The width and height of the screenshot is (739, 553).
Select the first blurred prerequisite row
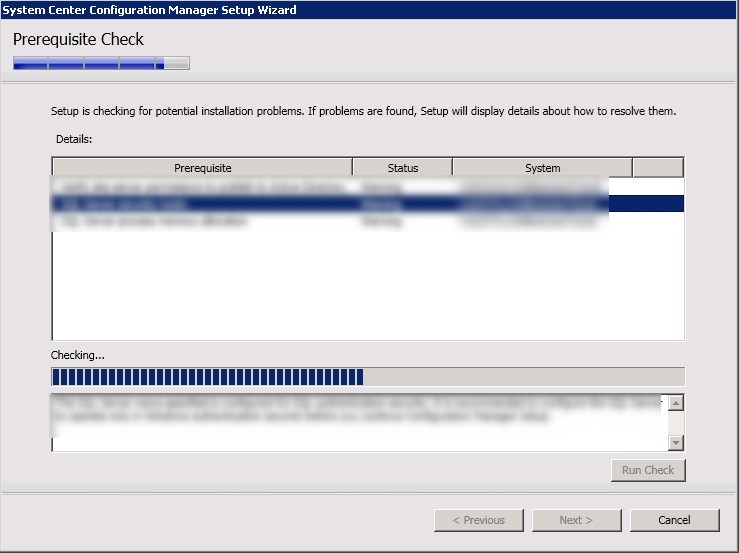tap(368, 187)
